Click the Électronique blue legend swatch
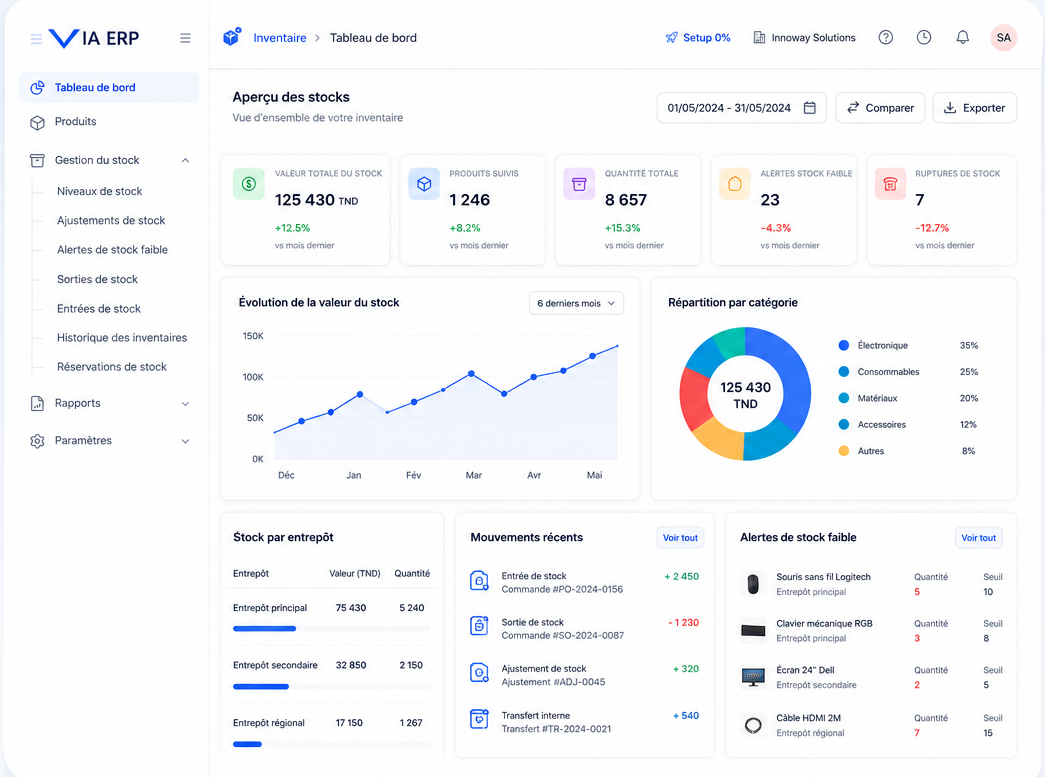This screenshot has height=777, width=1045. point(844,345)
